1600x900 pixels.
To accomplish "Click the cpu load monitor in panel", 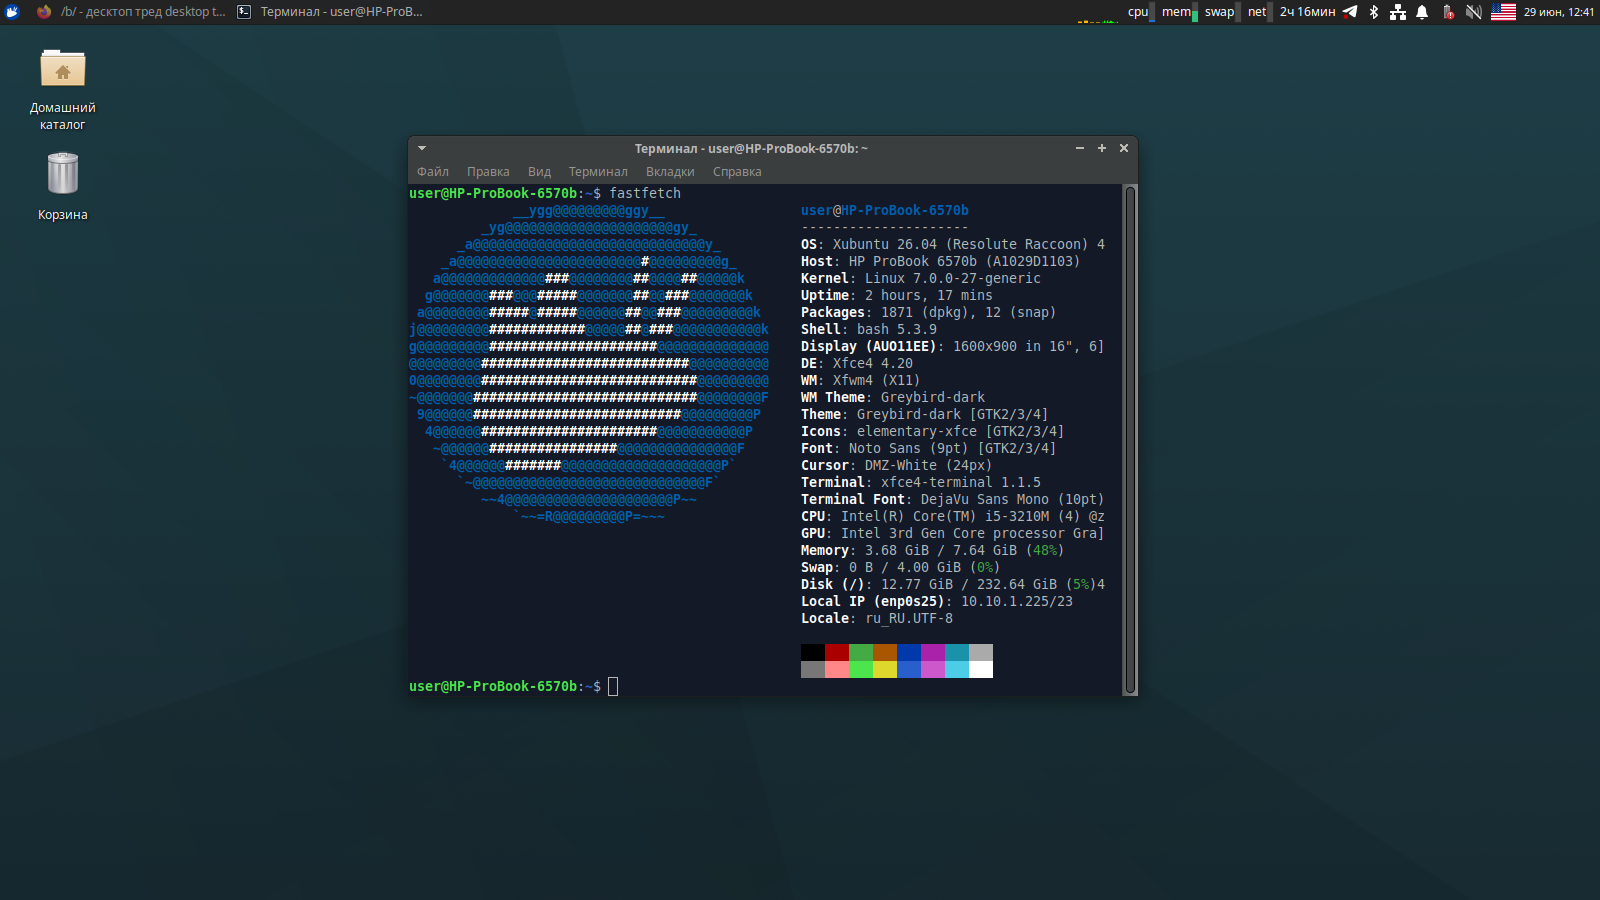I will [x=1139, y=12].
